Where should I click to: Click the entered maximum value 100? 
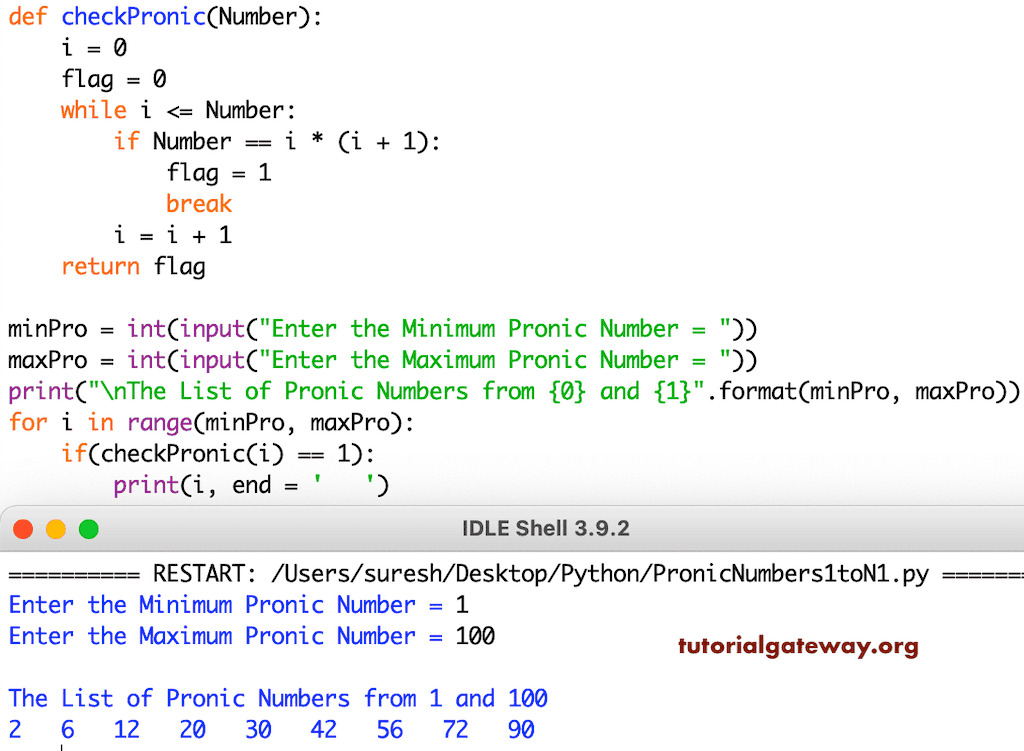pos(474,636)
